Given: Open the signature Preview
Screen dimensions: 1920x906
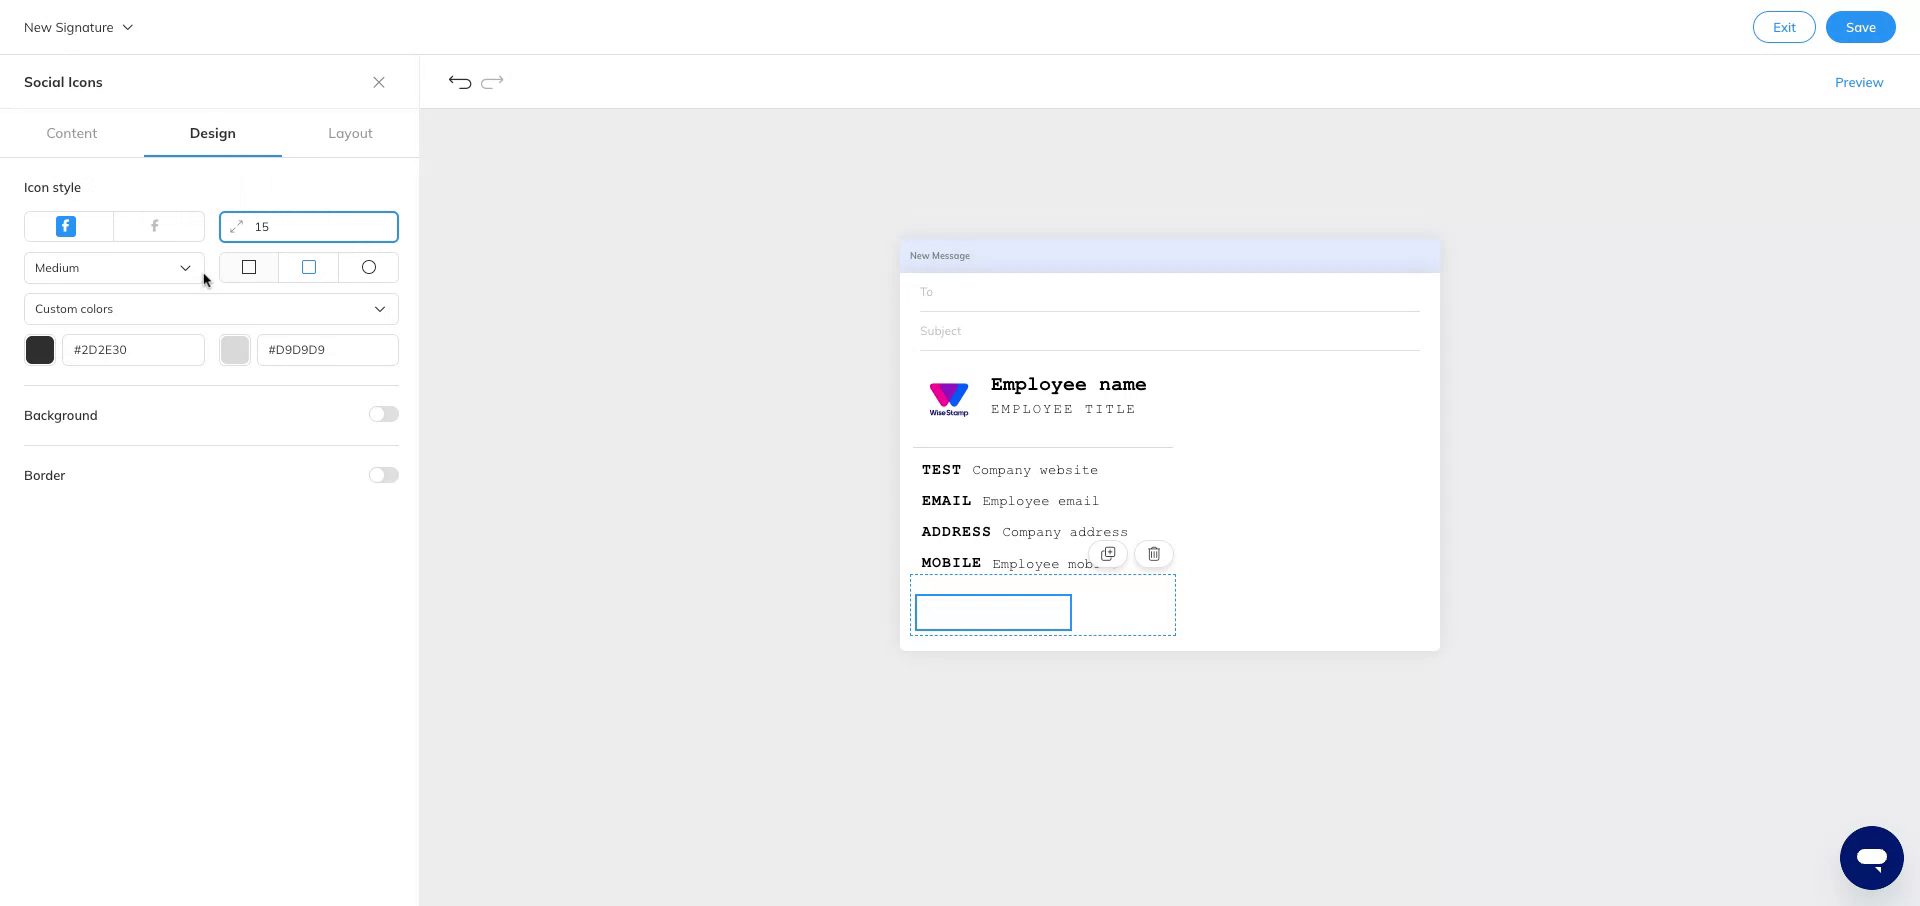Looking at the screenshot, I should click(x=1858, y=82).
